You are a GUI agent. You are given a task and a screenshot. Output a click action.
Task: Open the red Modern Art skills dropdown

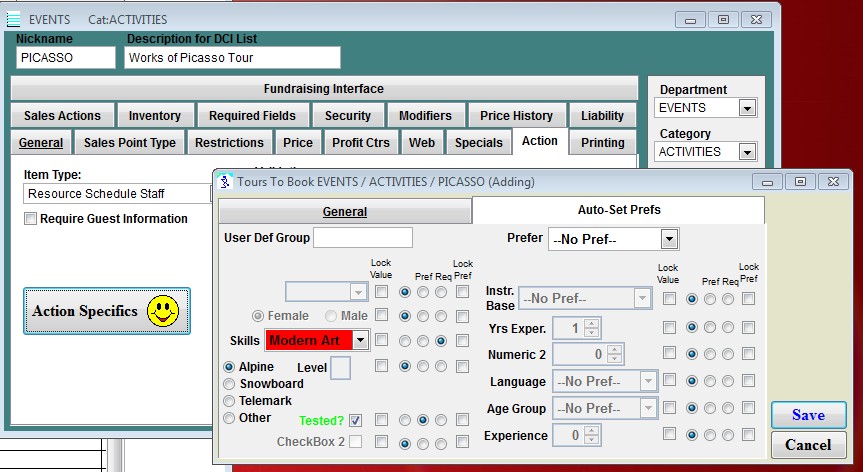pos(360,341)
